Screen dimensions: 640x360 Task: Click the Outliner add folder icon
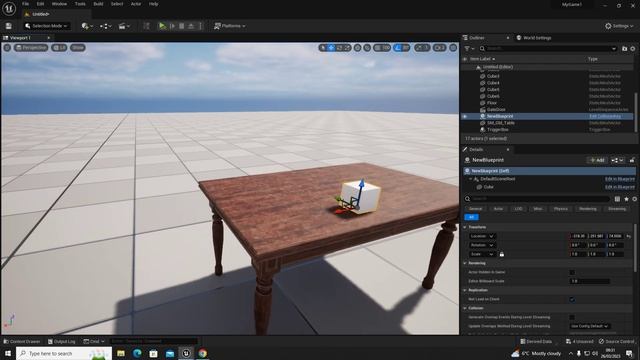coord(624,49)
